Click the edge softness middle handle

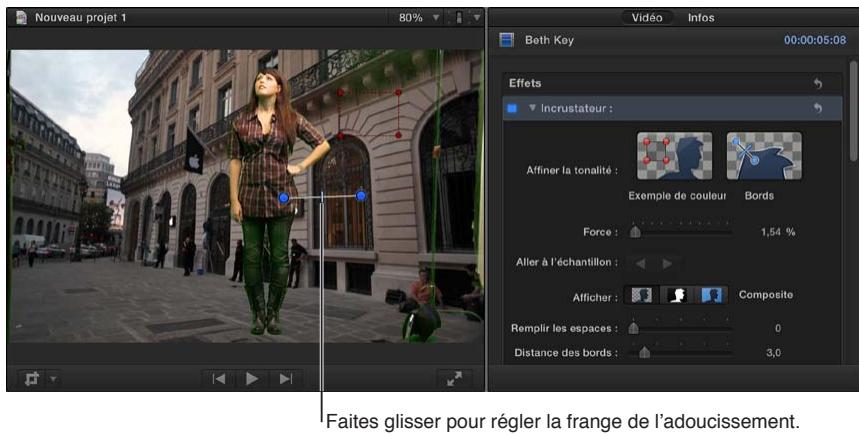[x=322, y=196]
